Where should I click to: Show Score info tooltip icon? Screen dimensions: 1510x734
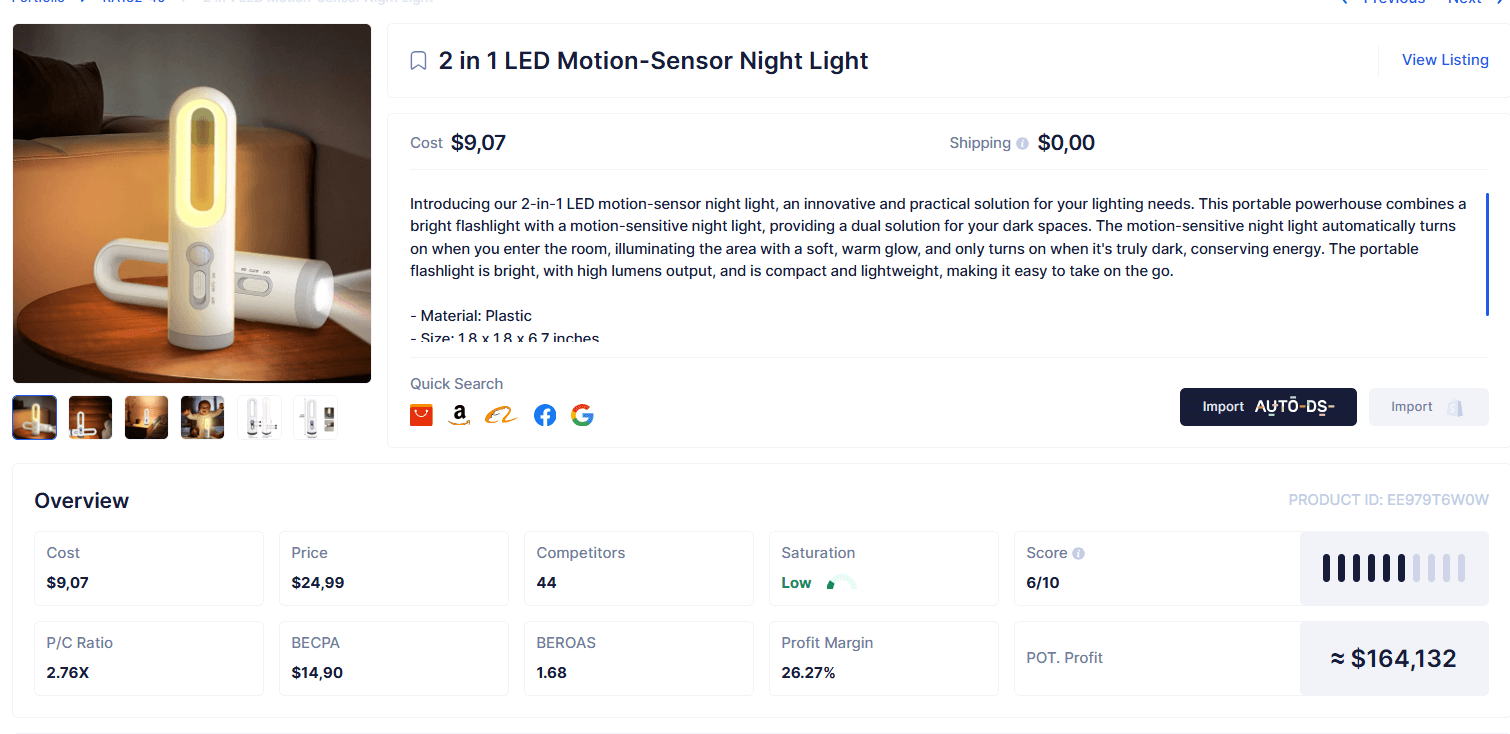(x=1078, y=553)
